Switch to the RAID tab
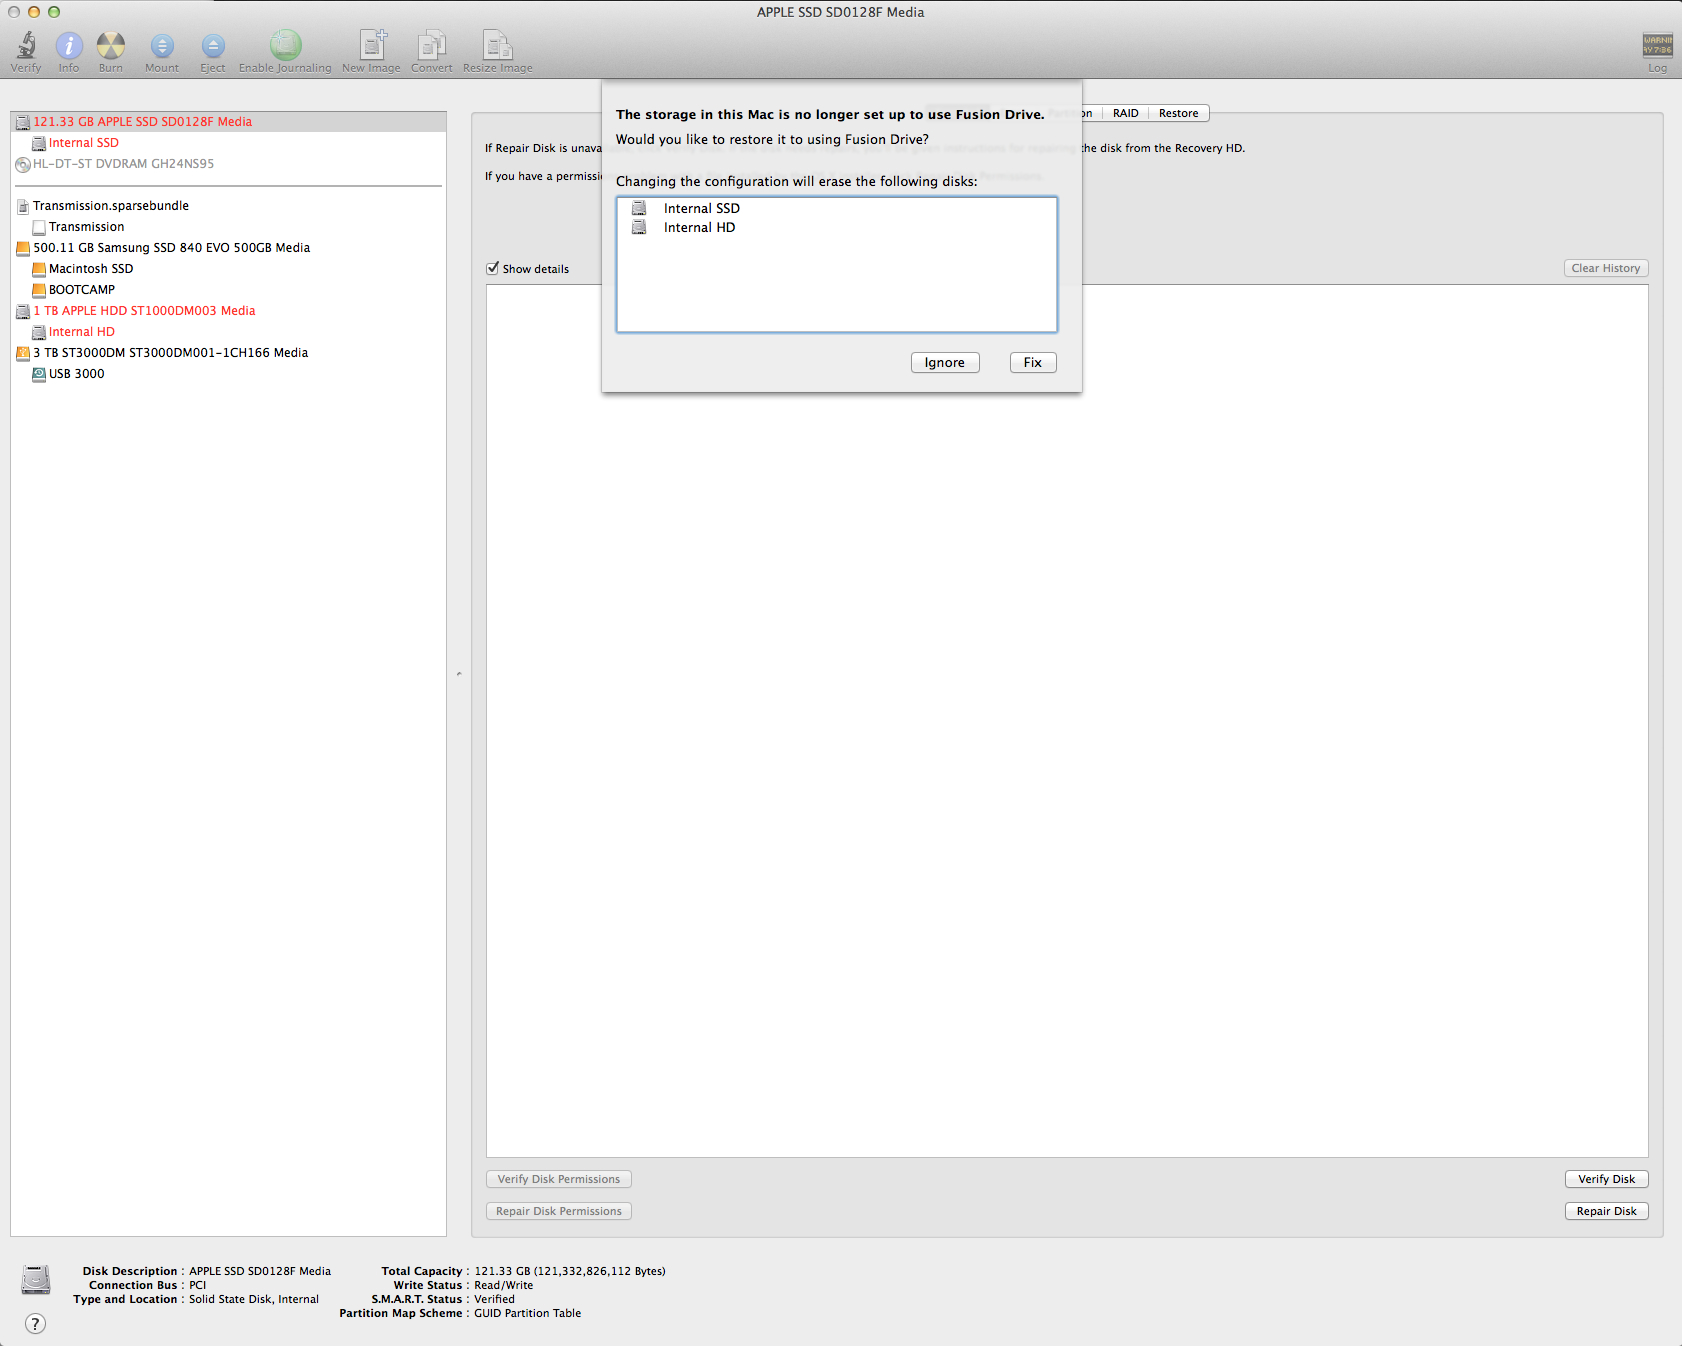This screenshot has width=1682, height=1346. tap(1126, 113)
